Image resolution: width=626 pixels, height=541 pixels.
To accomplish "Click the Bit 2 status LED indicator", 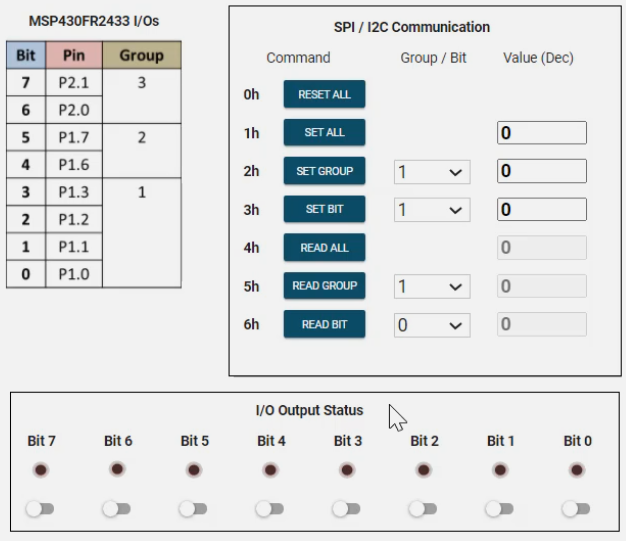I will (424, 469).
